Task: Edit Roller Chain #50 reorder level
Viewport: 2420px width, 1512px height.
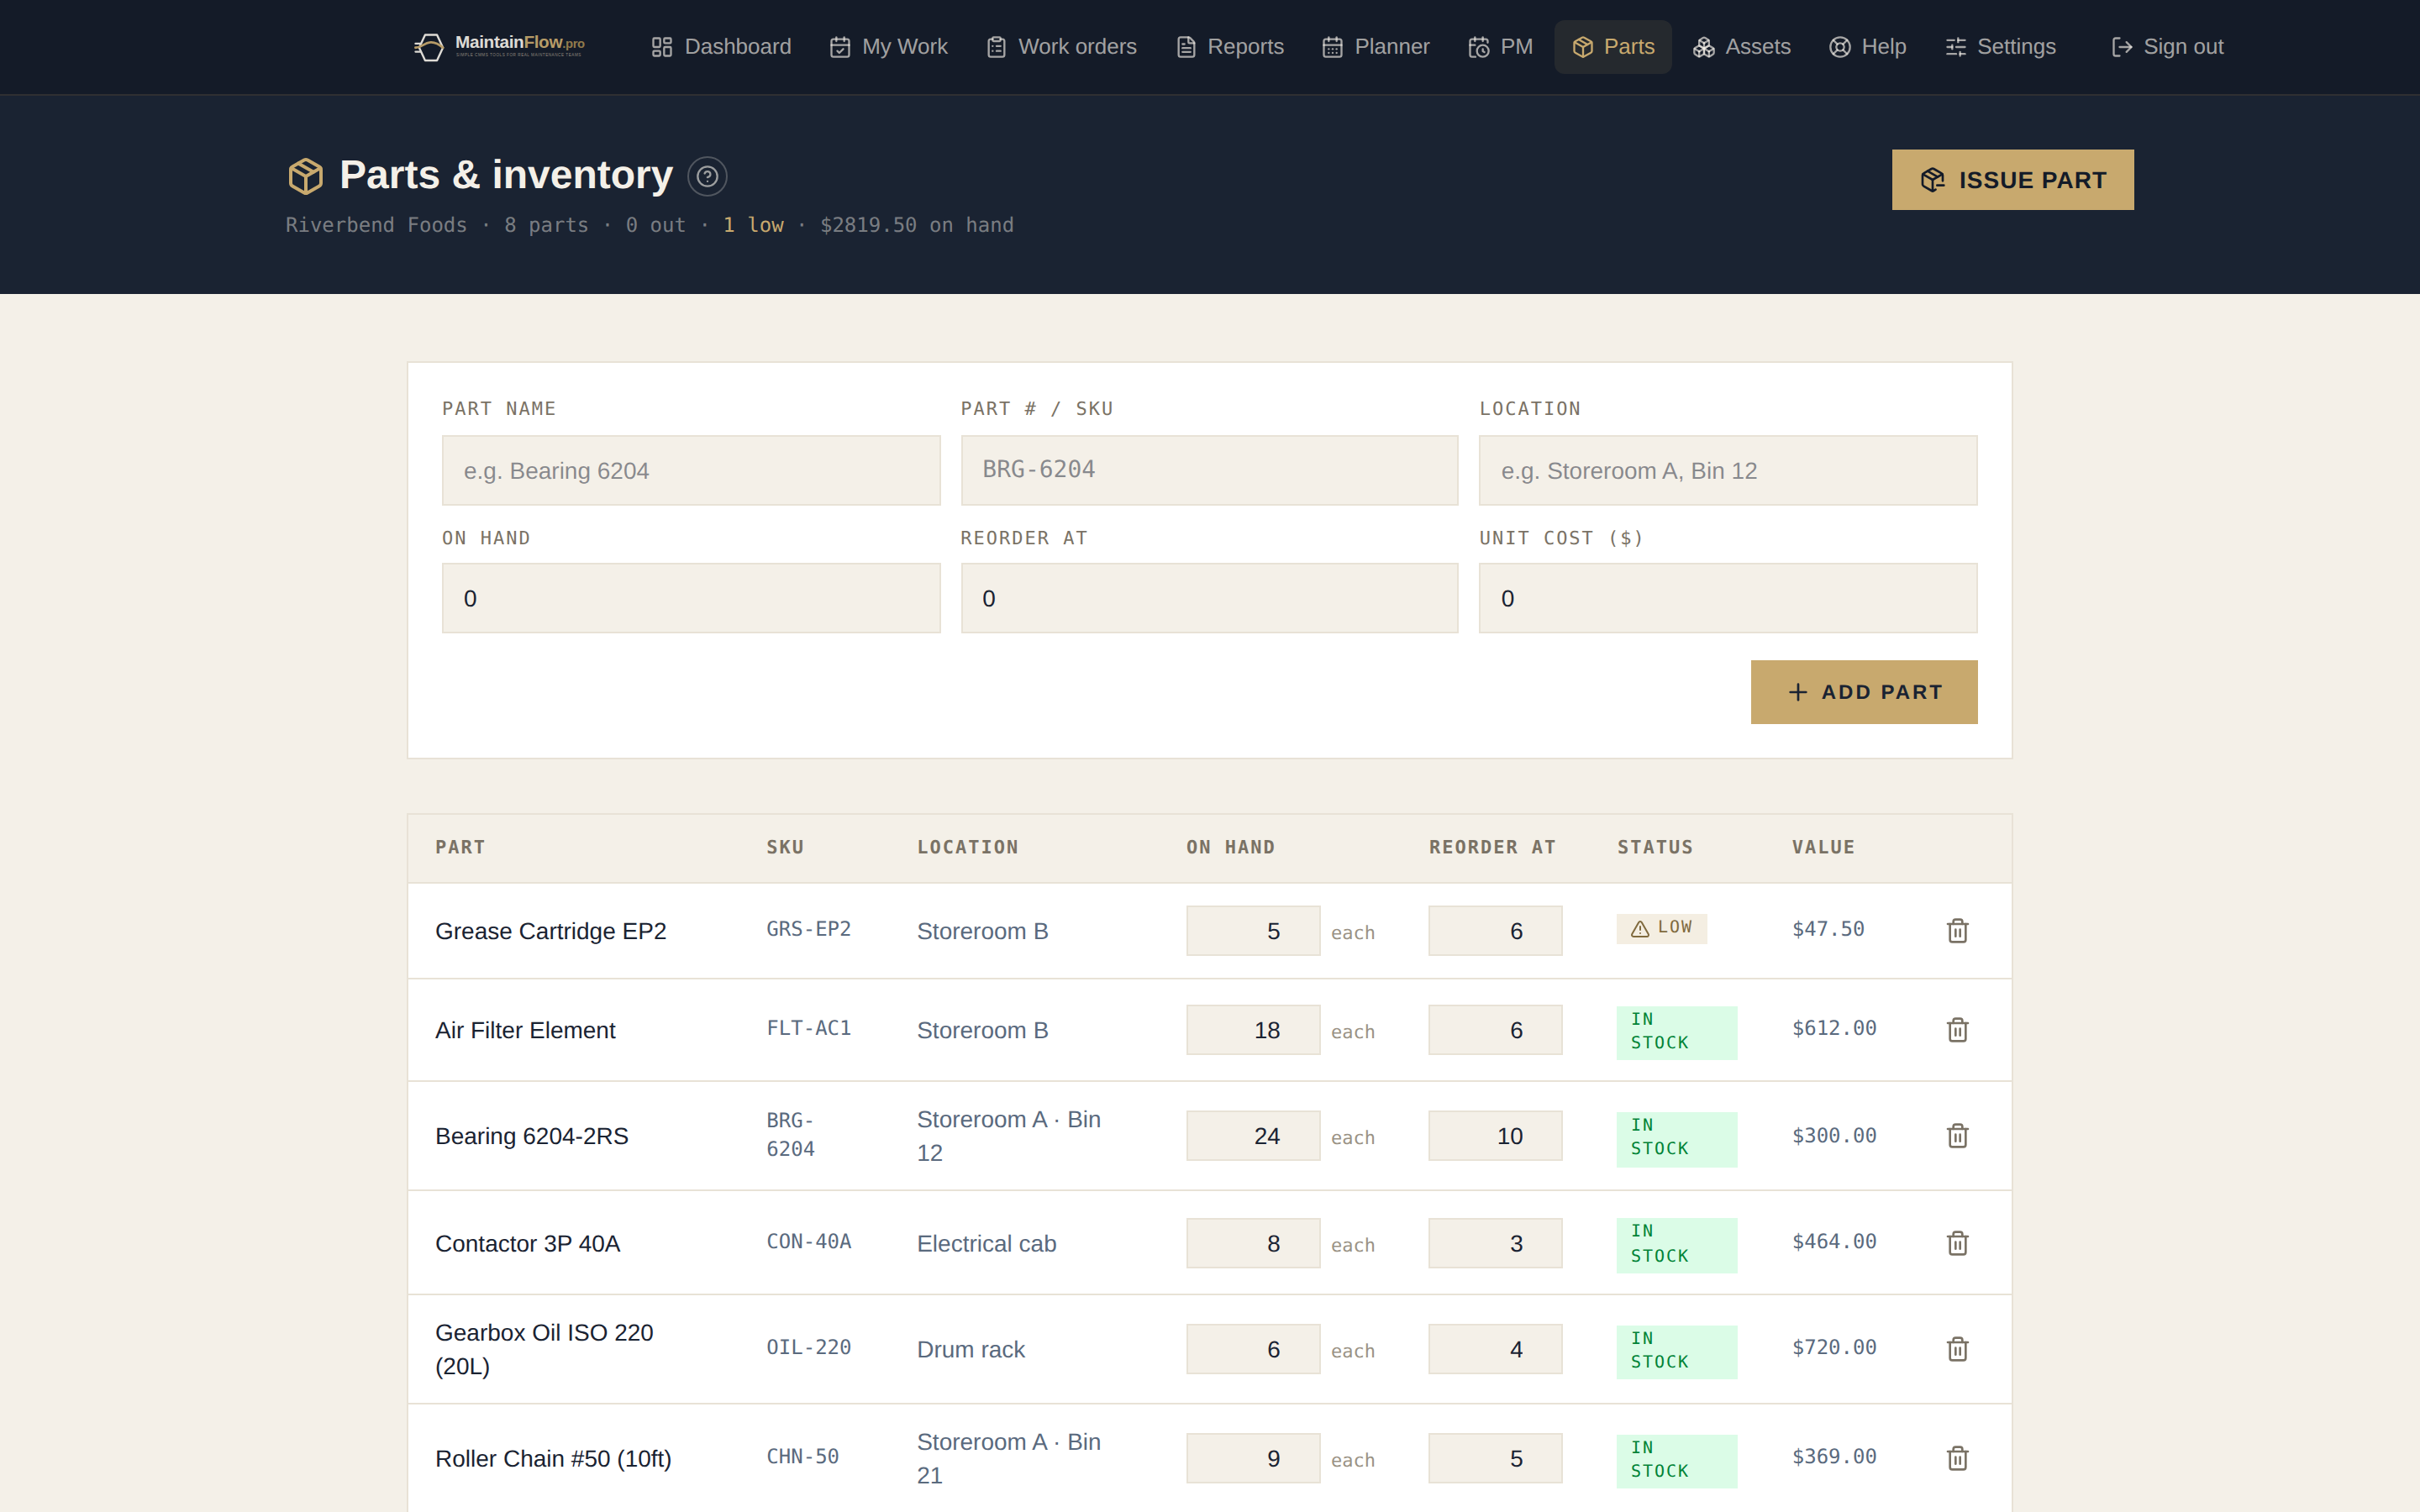Action: coord(1495,1458)
